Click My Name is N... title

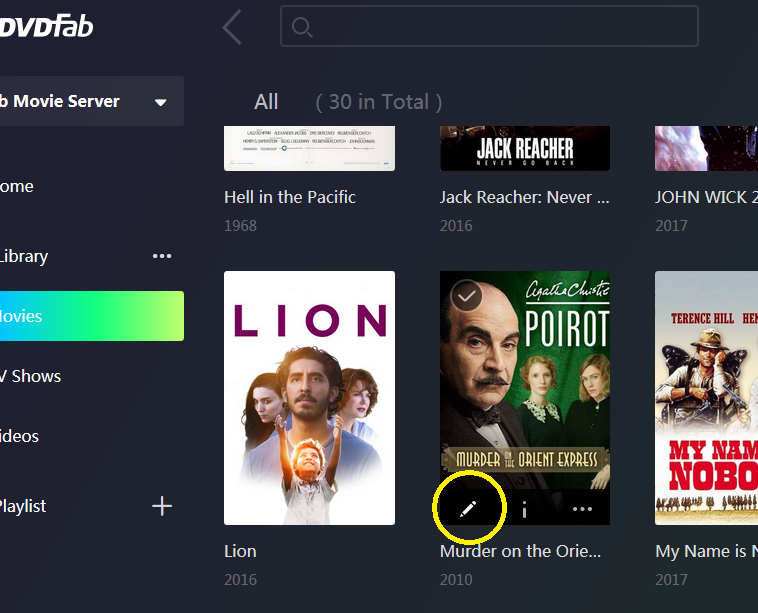pos(706,551)
